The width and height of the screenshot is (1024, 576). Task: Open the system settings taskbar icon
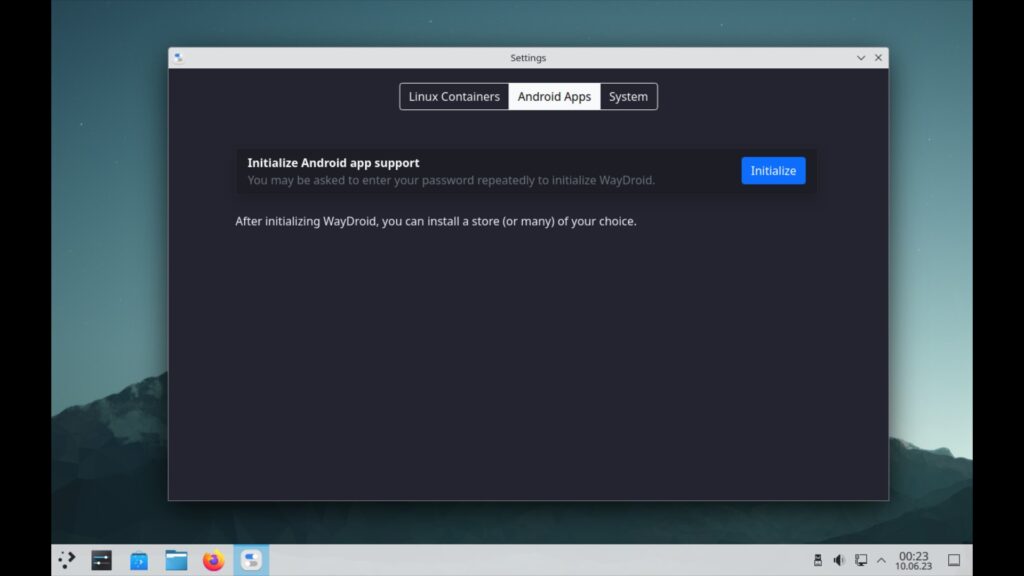tap(101, 560)
